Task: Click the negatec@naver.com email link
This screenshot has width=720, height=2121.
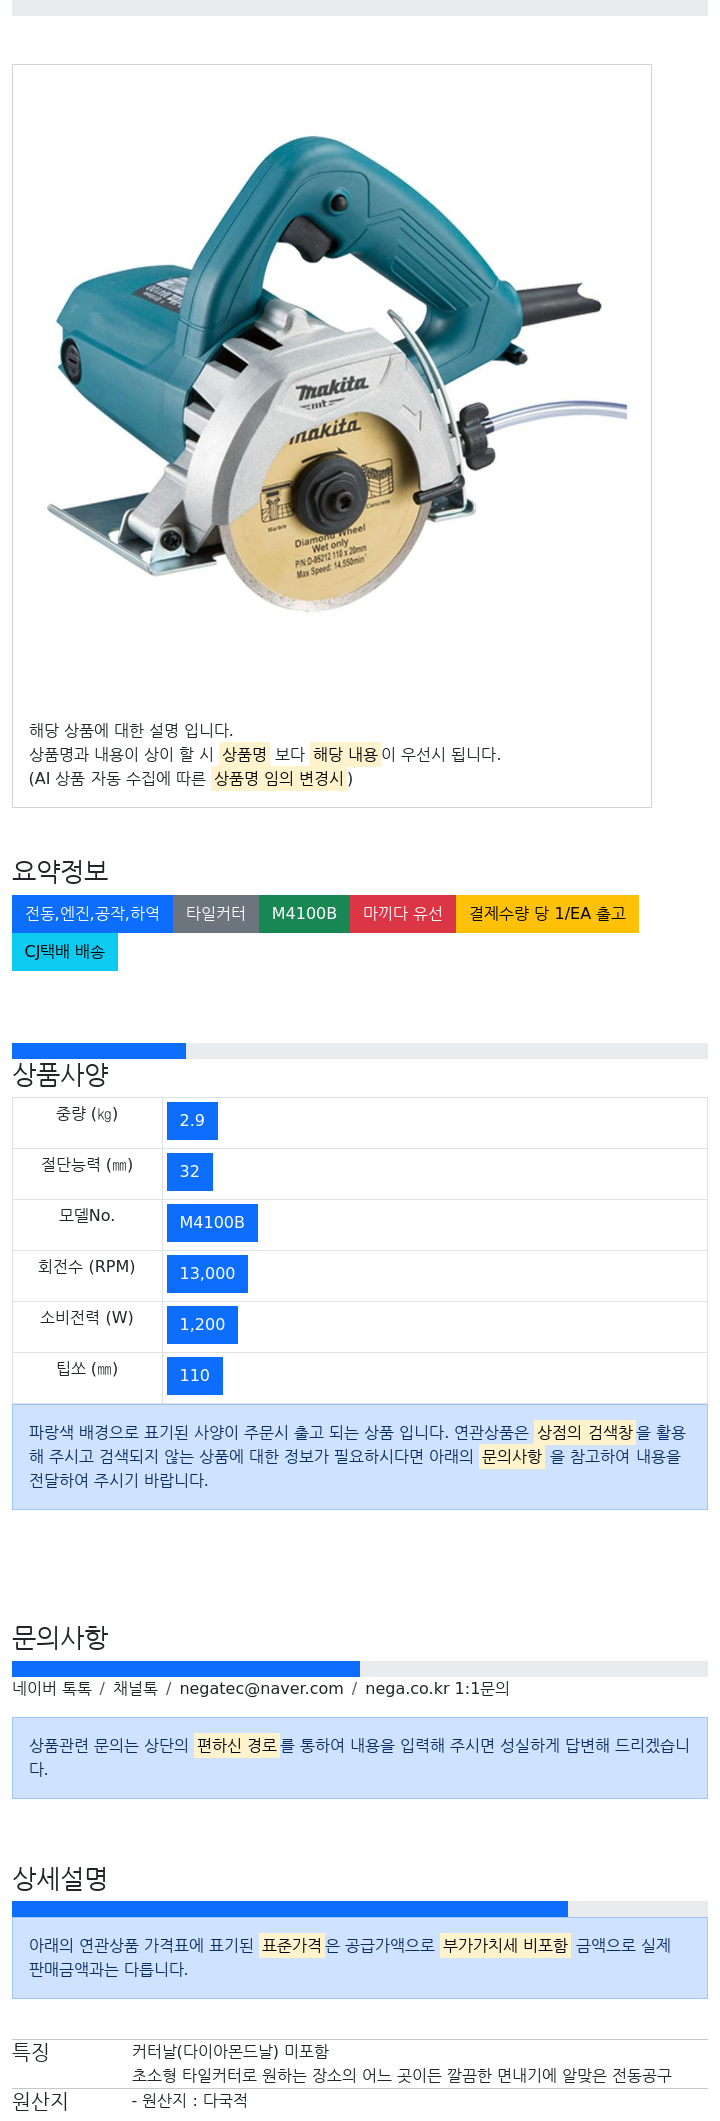Action: pyautogui.click(x=261, y=1689)
